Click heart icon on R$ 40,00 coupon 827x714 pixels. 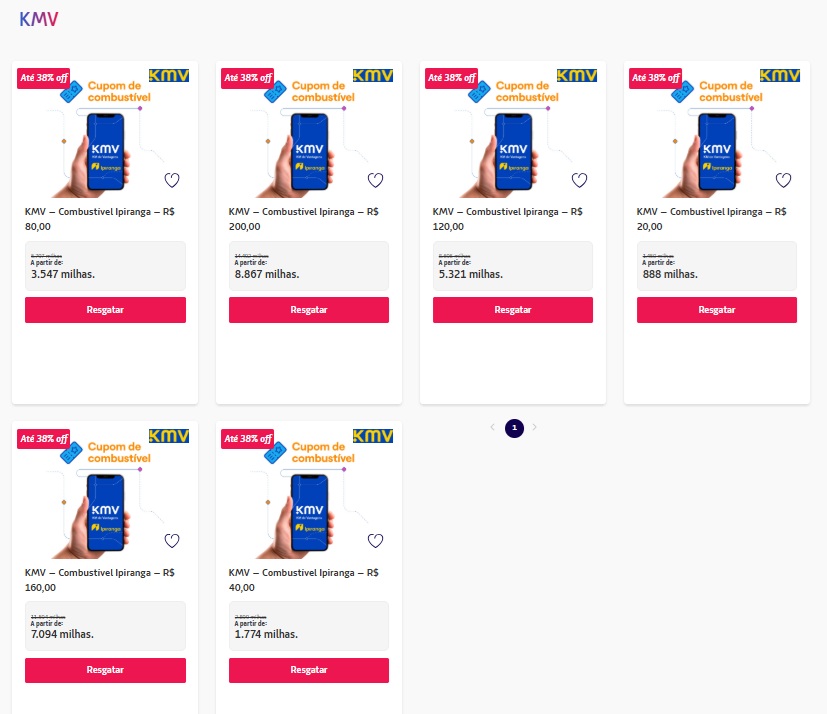[x=375, y=541]
